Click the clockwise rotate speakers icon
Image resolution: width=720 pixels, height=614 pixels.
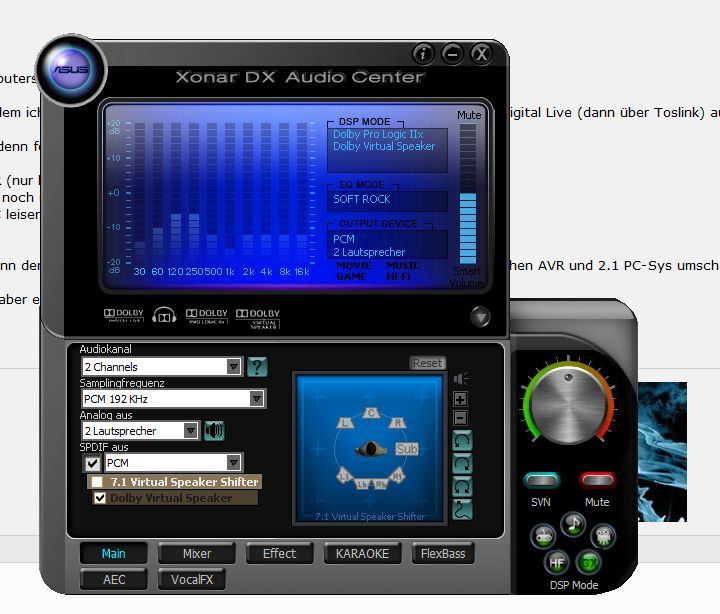coord(462,463)
